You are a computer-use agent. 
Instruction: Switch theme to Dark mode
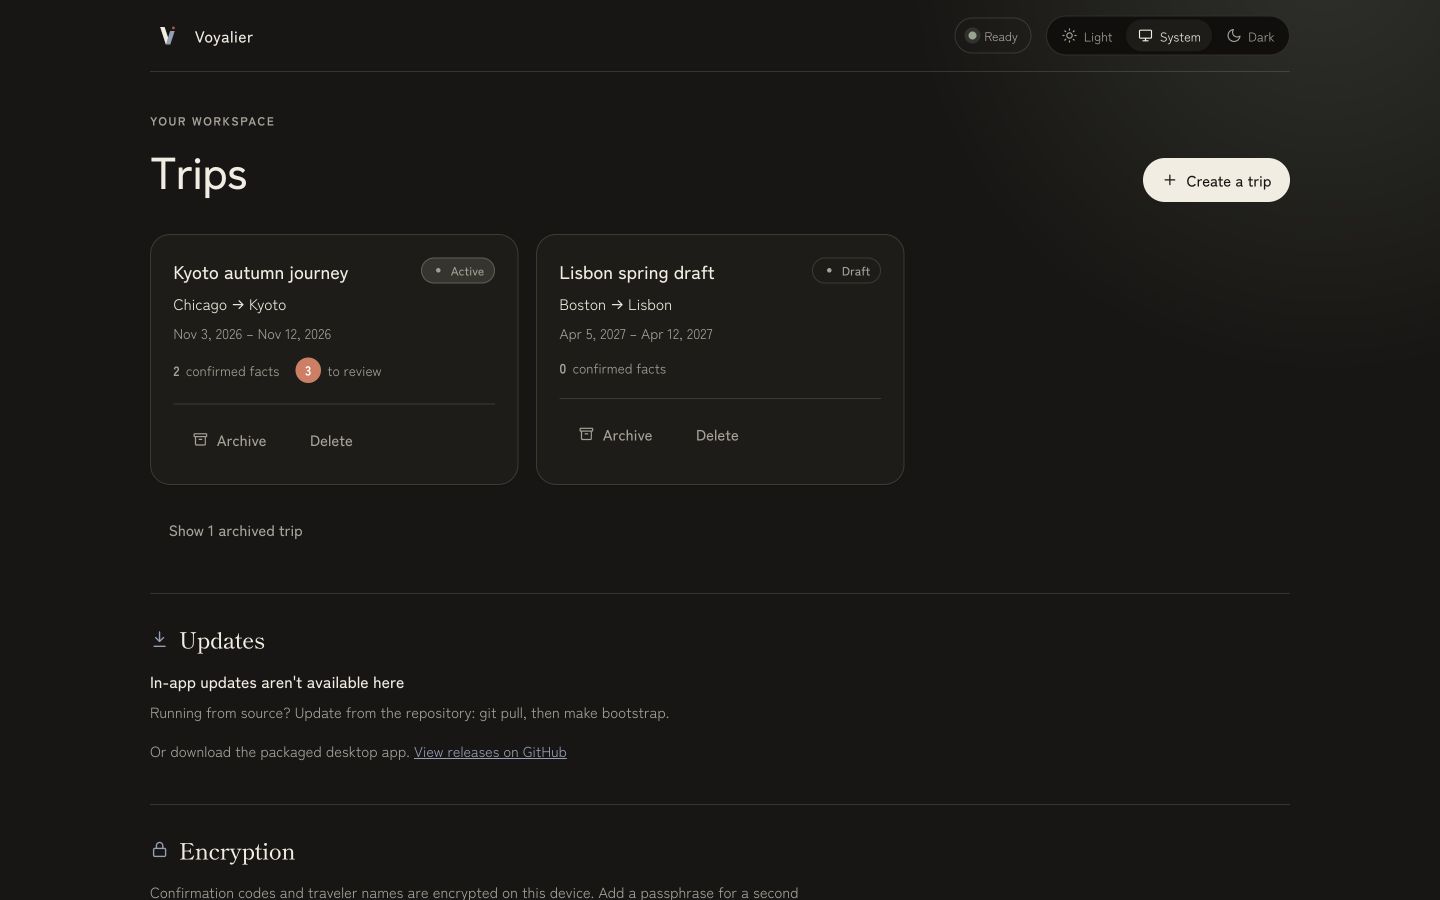pyautogui.click(x=1250, y=36)
